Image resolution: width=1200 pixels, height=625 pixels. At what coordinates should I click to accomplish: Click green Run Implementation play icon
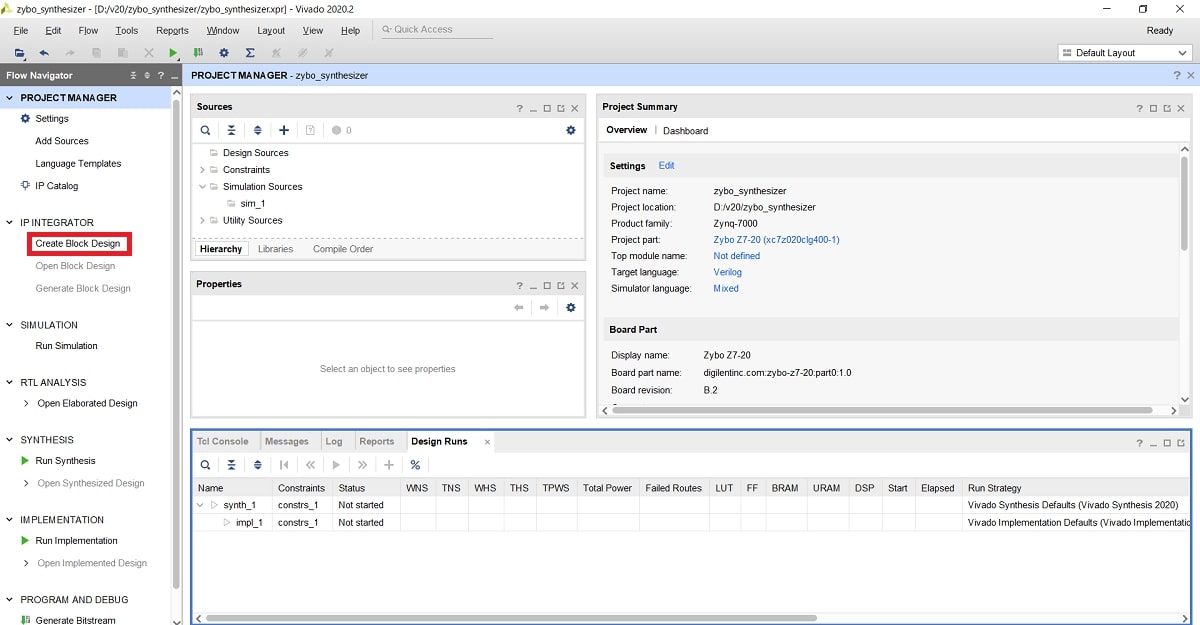click(26, 541)
